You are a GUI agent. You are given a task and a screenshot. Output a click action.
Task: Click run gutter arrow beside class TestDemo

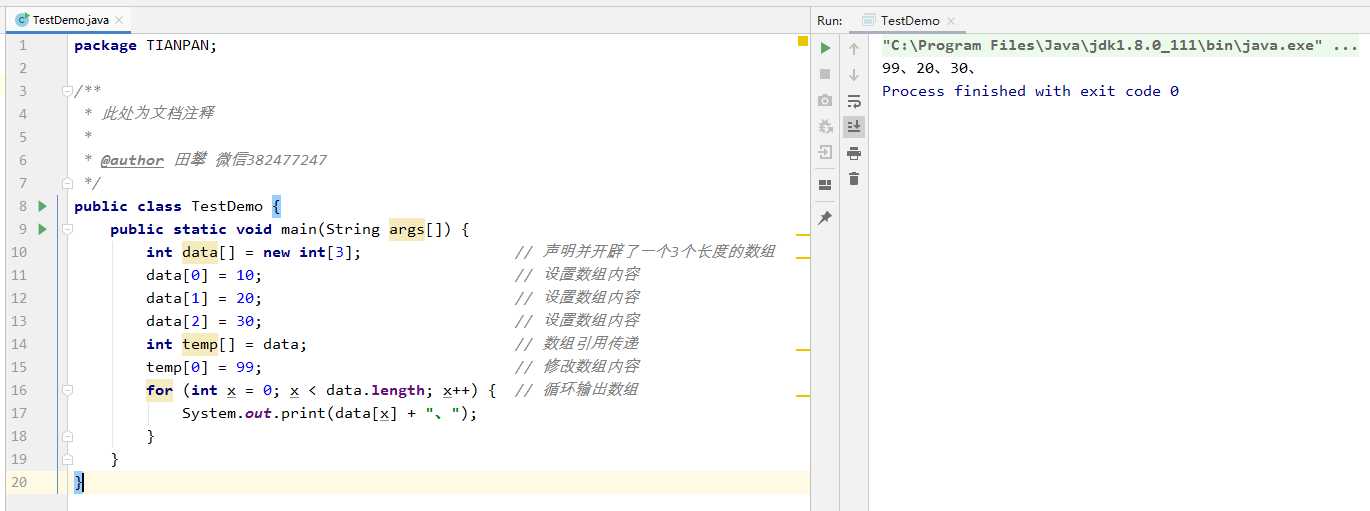point(42,206)
